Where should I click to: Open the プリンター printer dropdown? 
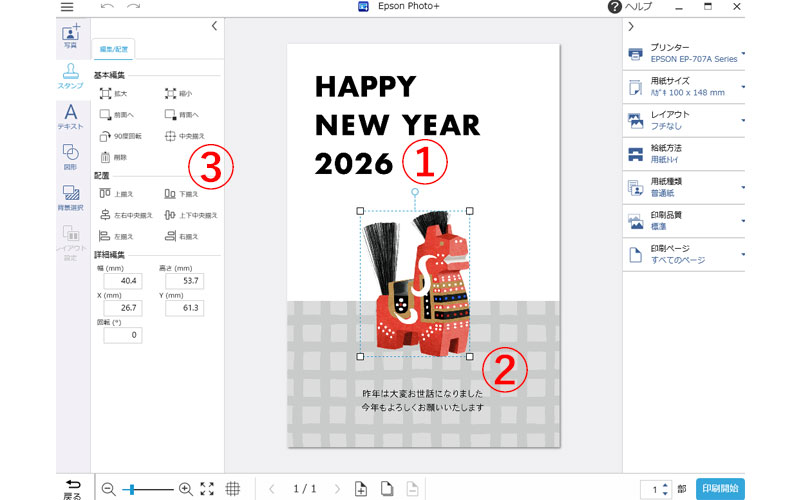click(x=686, y=53)
